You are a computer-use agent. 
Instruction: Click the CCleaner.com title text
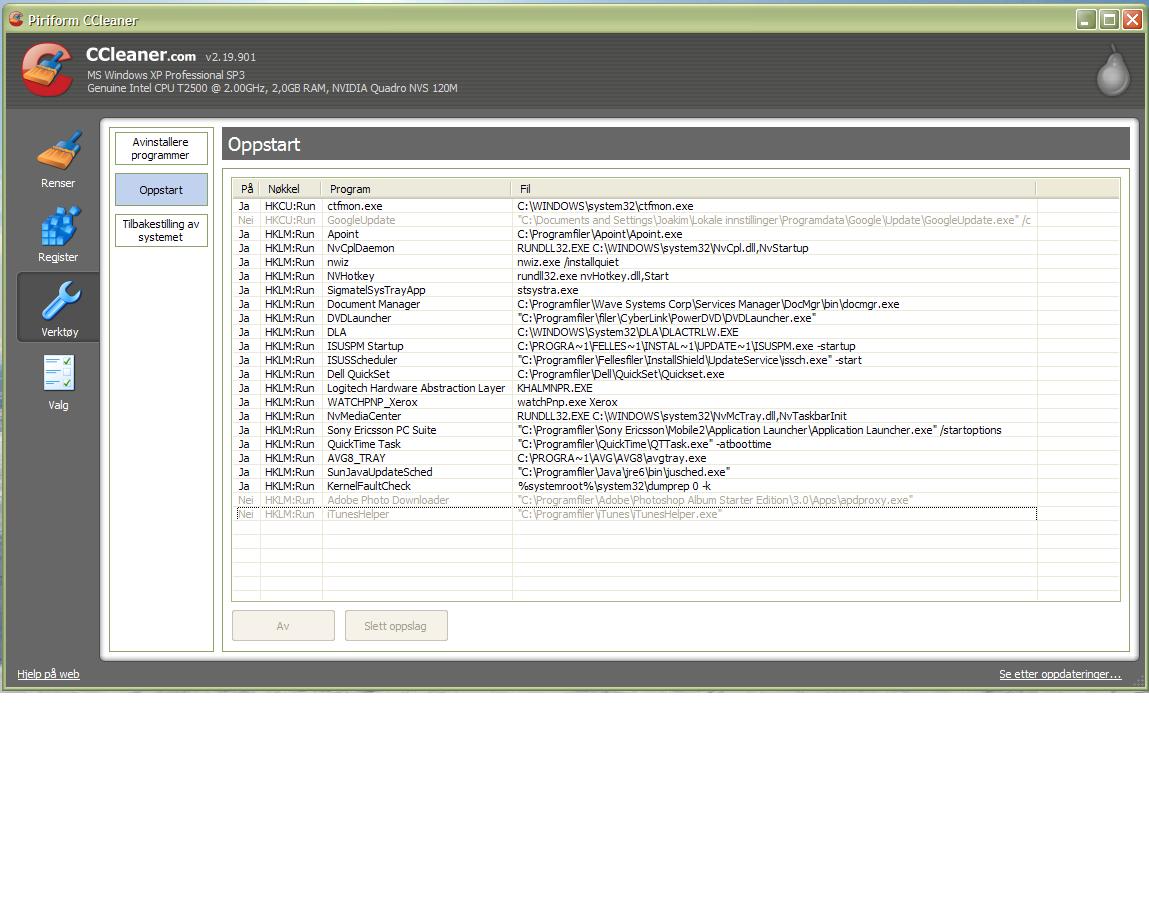coord(141,55)
